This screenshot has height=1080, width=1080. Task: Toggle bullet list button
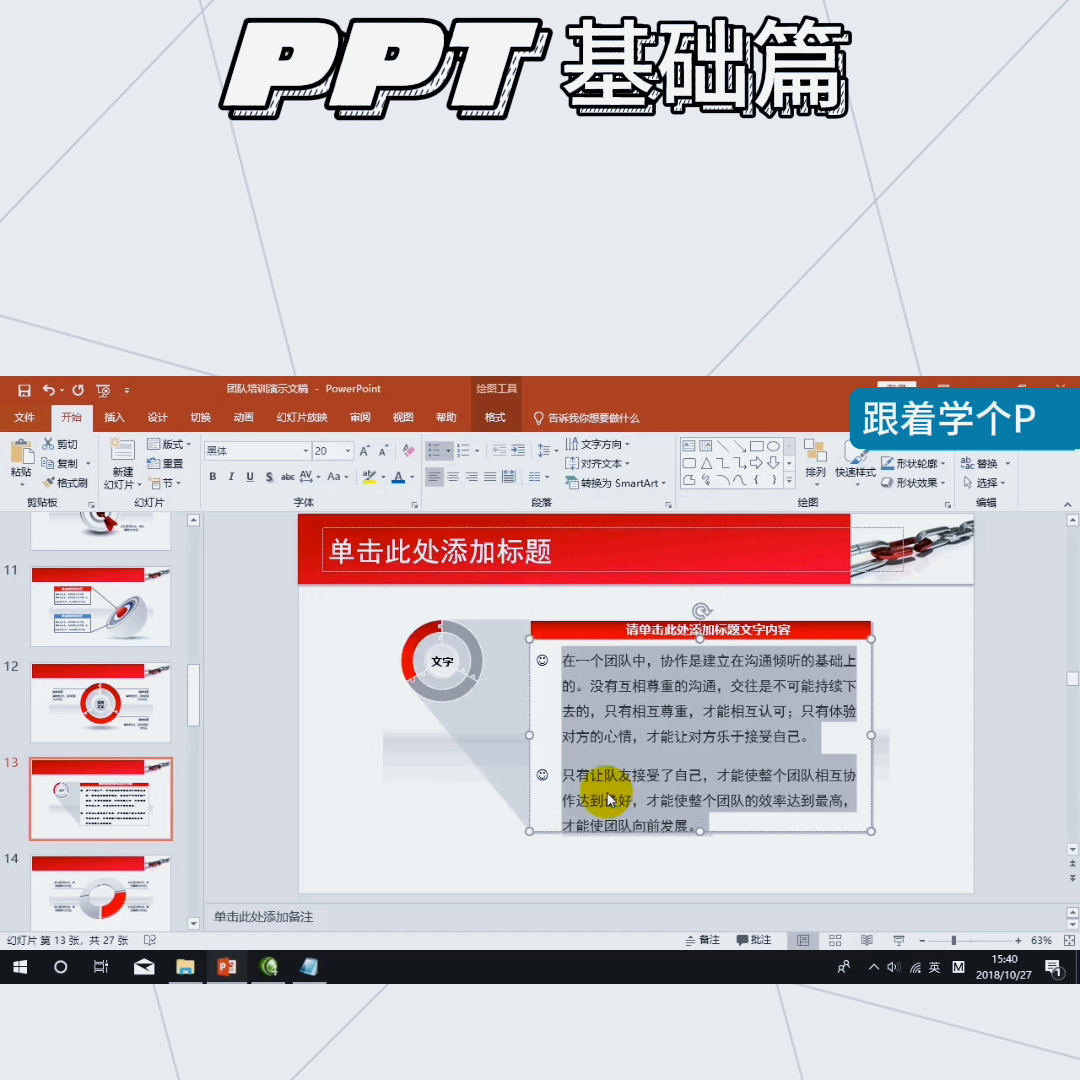click(433, 450)
